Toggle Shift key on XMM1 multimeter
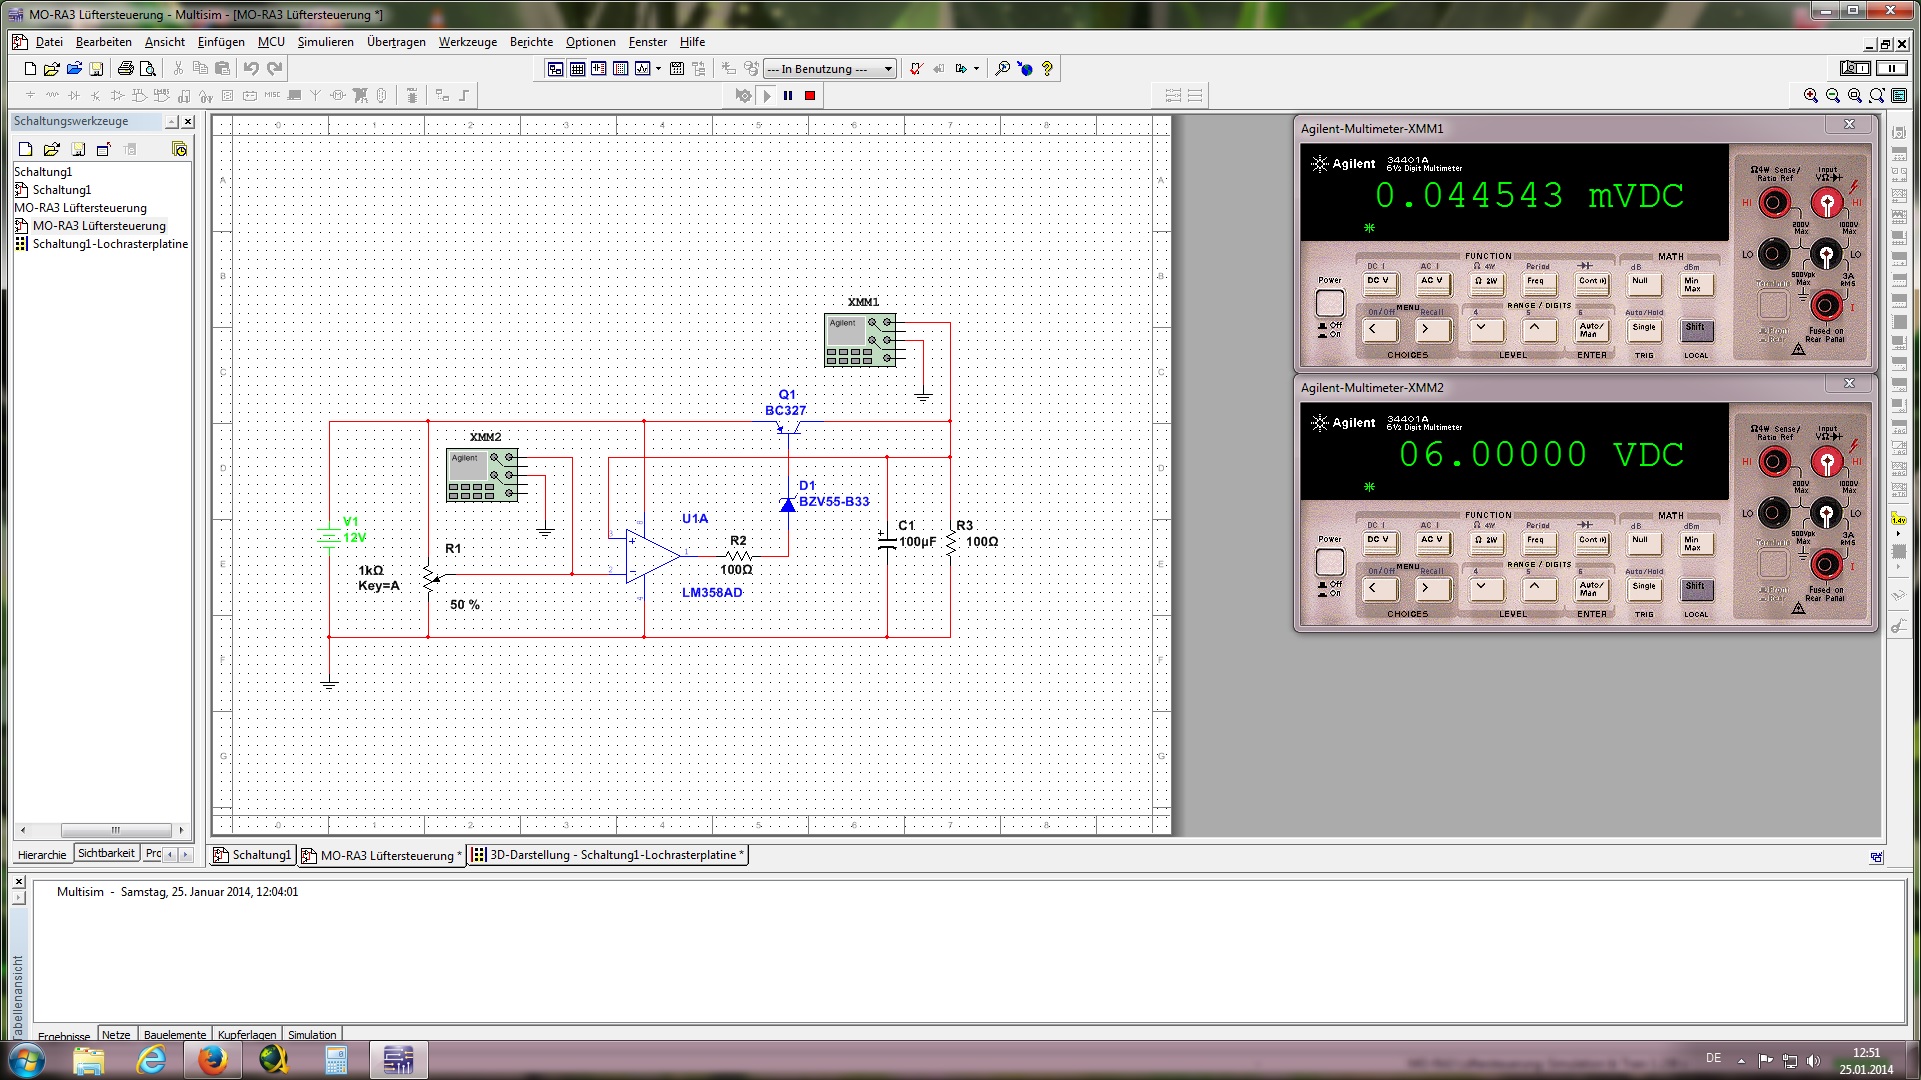 click(x=1696, y=330)
